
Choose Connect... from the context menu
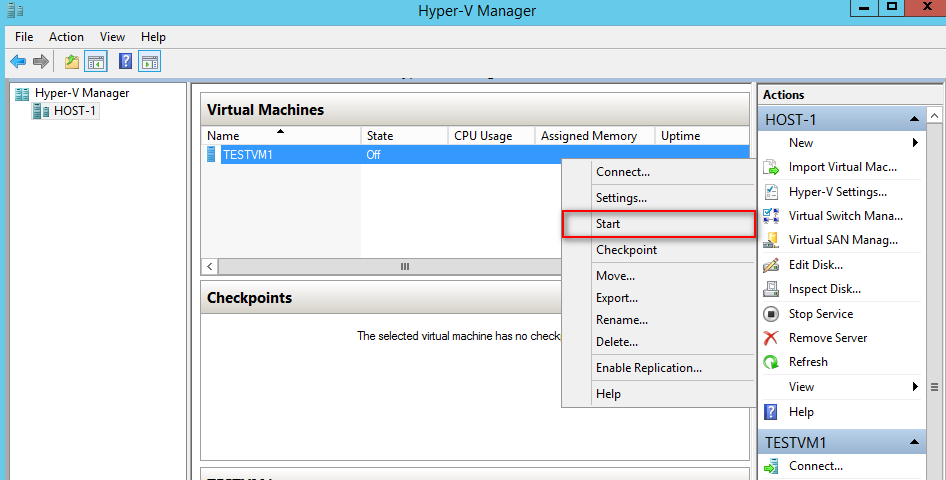pos(659,172)
